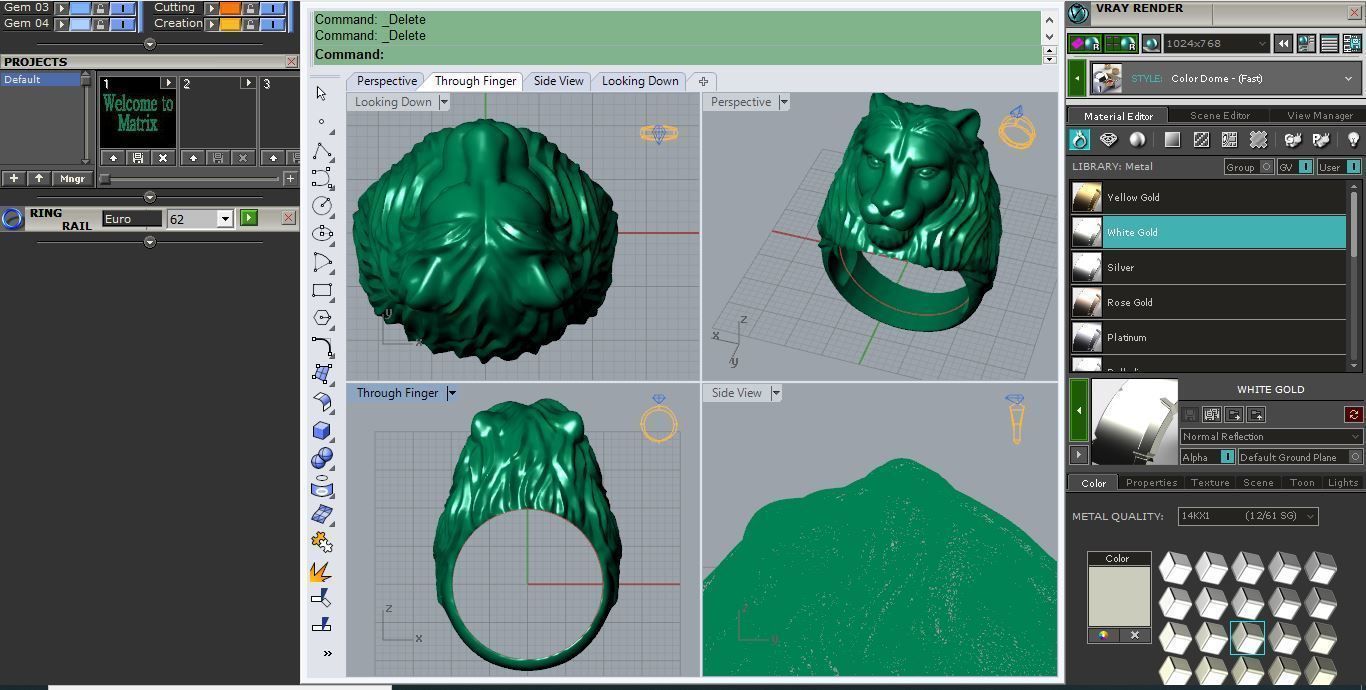Screen dimensions: 1366x690
Task: Open the puzzle-piece gear tool
Action: point(322,542)
